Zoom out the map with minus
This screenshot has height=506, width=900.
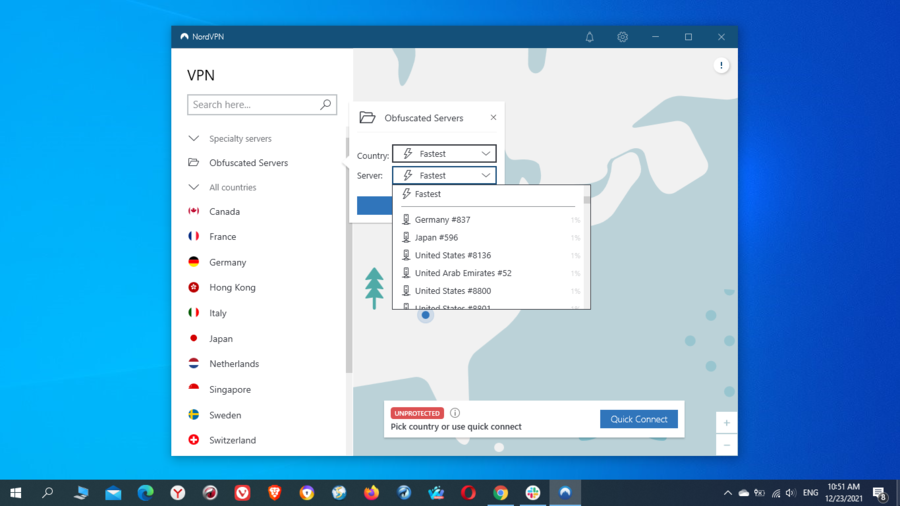[727, 445]
